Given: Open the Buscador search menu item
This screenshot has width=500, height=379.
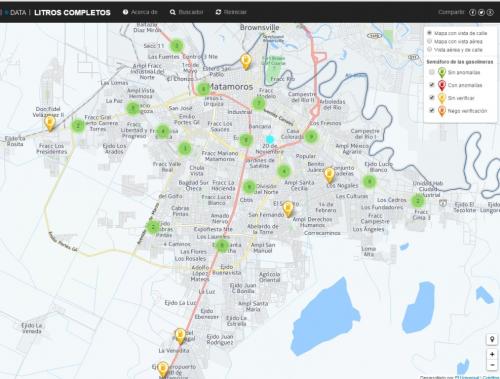Looking at the screenshot, I should pos(186,12).
